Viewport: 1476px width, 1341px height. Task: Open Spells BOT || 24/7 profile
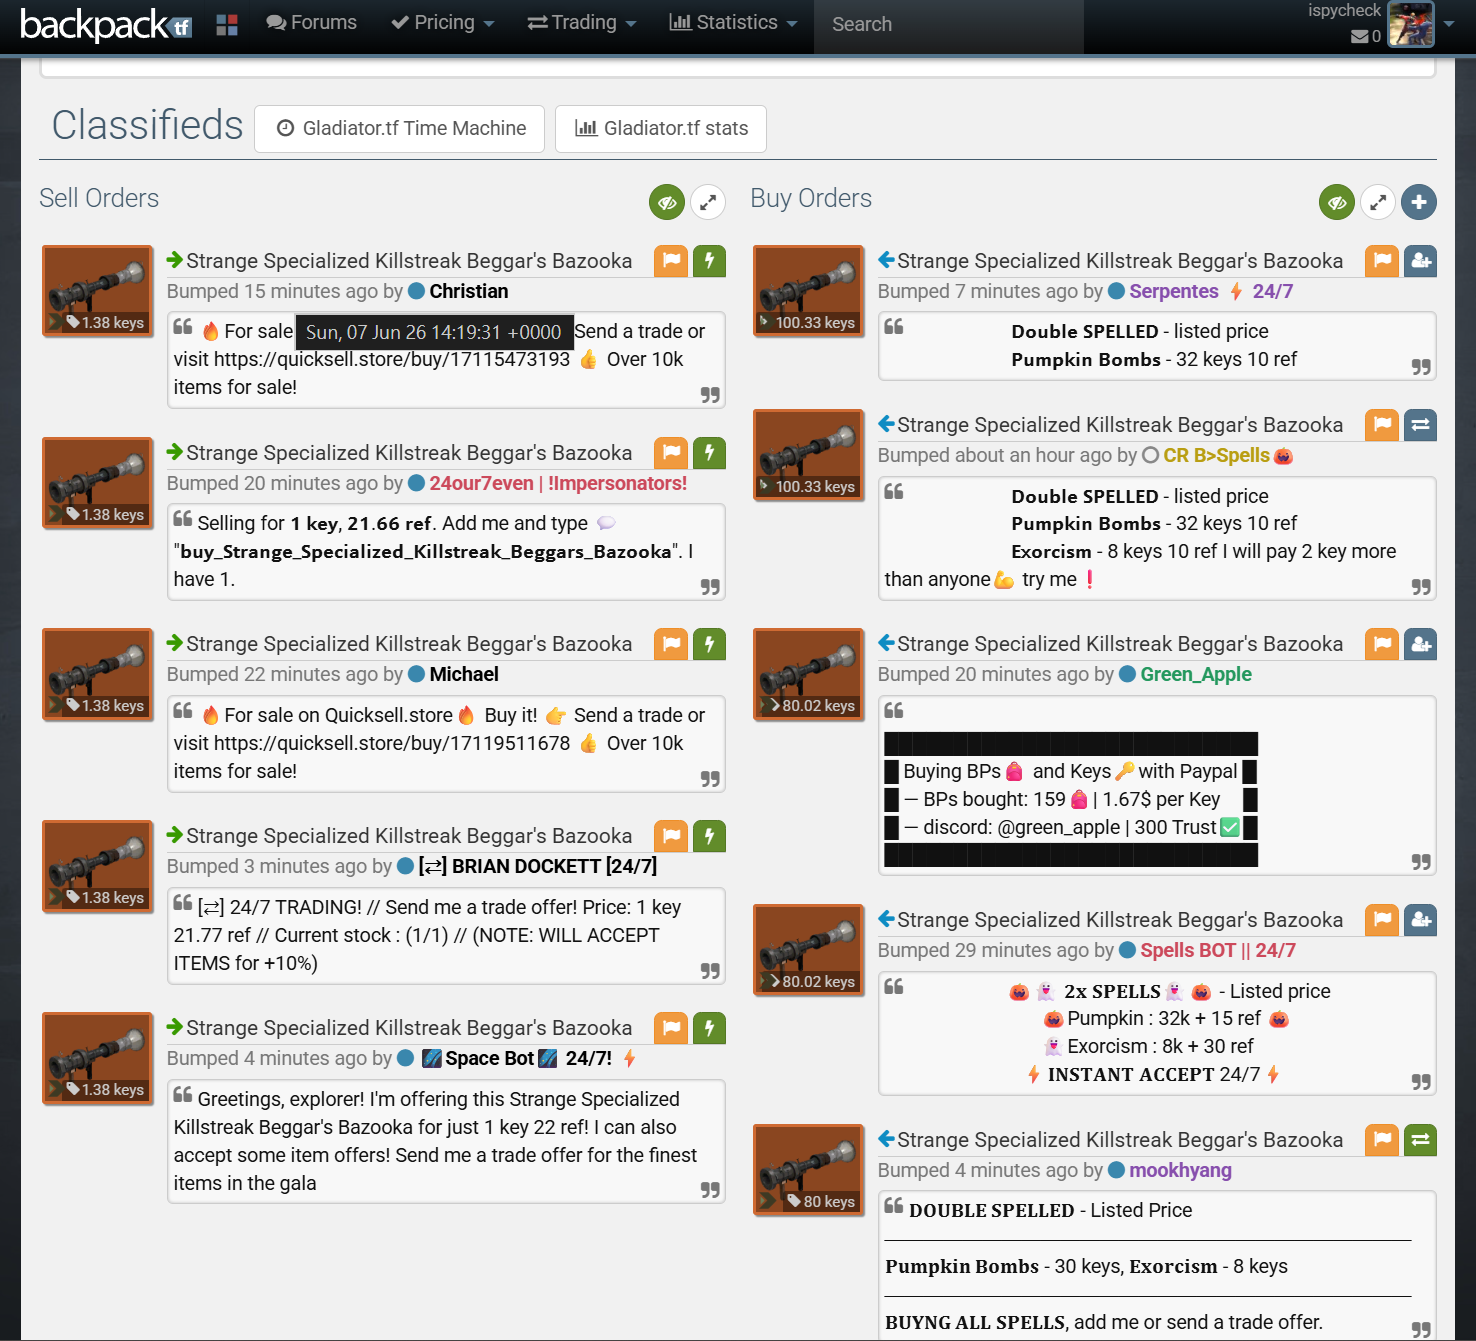[1218, 950]
